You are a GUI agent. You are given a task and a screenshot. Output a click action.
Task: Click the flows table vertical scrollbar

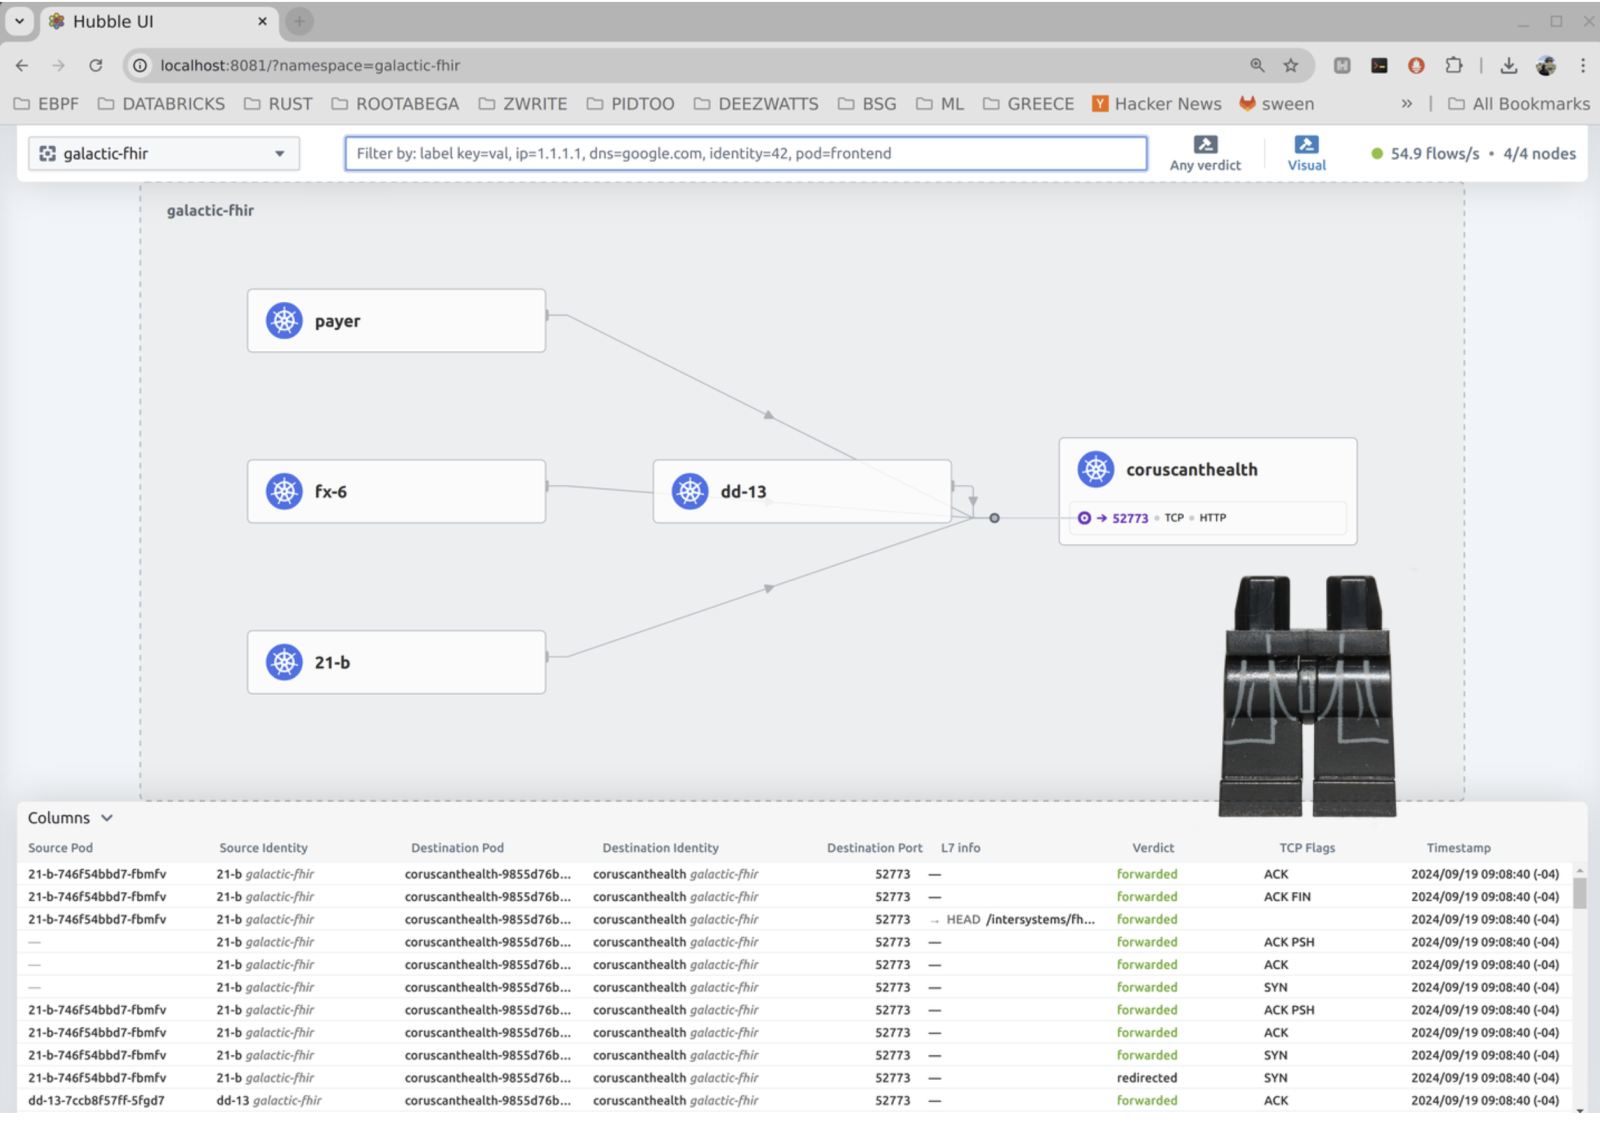click(1580, 891)
